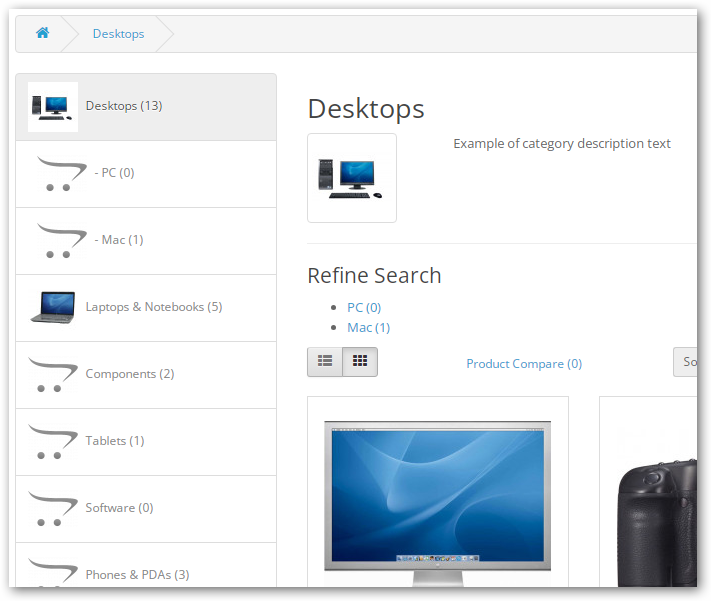711x601 pixels.
Task: Click the Refine Search heading
Action: [374, 275]
